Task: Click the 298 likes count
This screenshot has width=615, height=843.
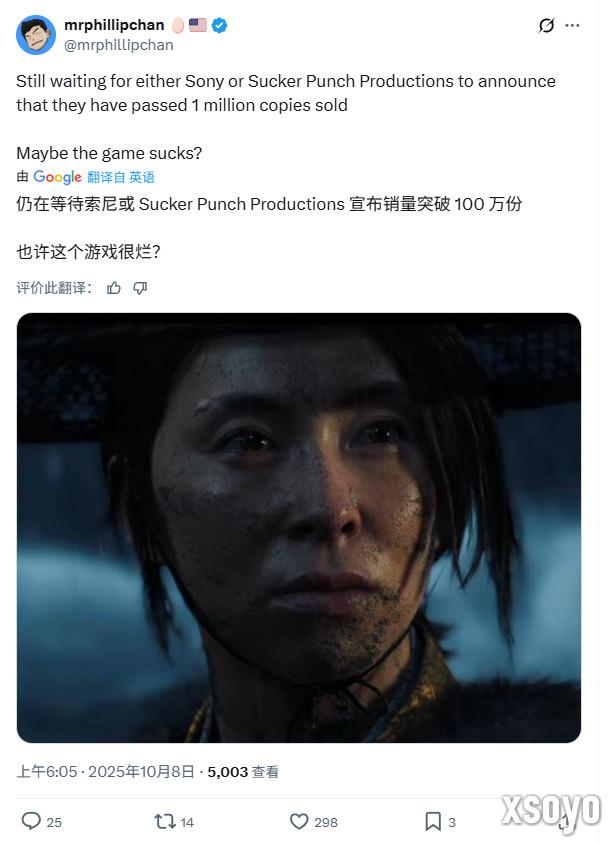Action: pos(326,822)
